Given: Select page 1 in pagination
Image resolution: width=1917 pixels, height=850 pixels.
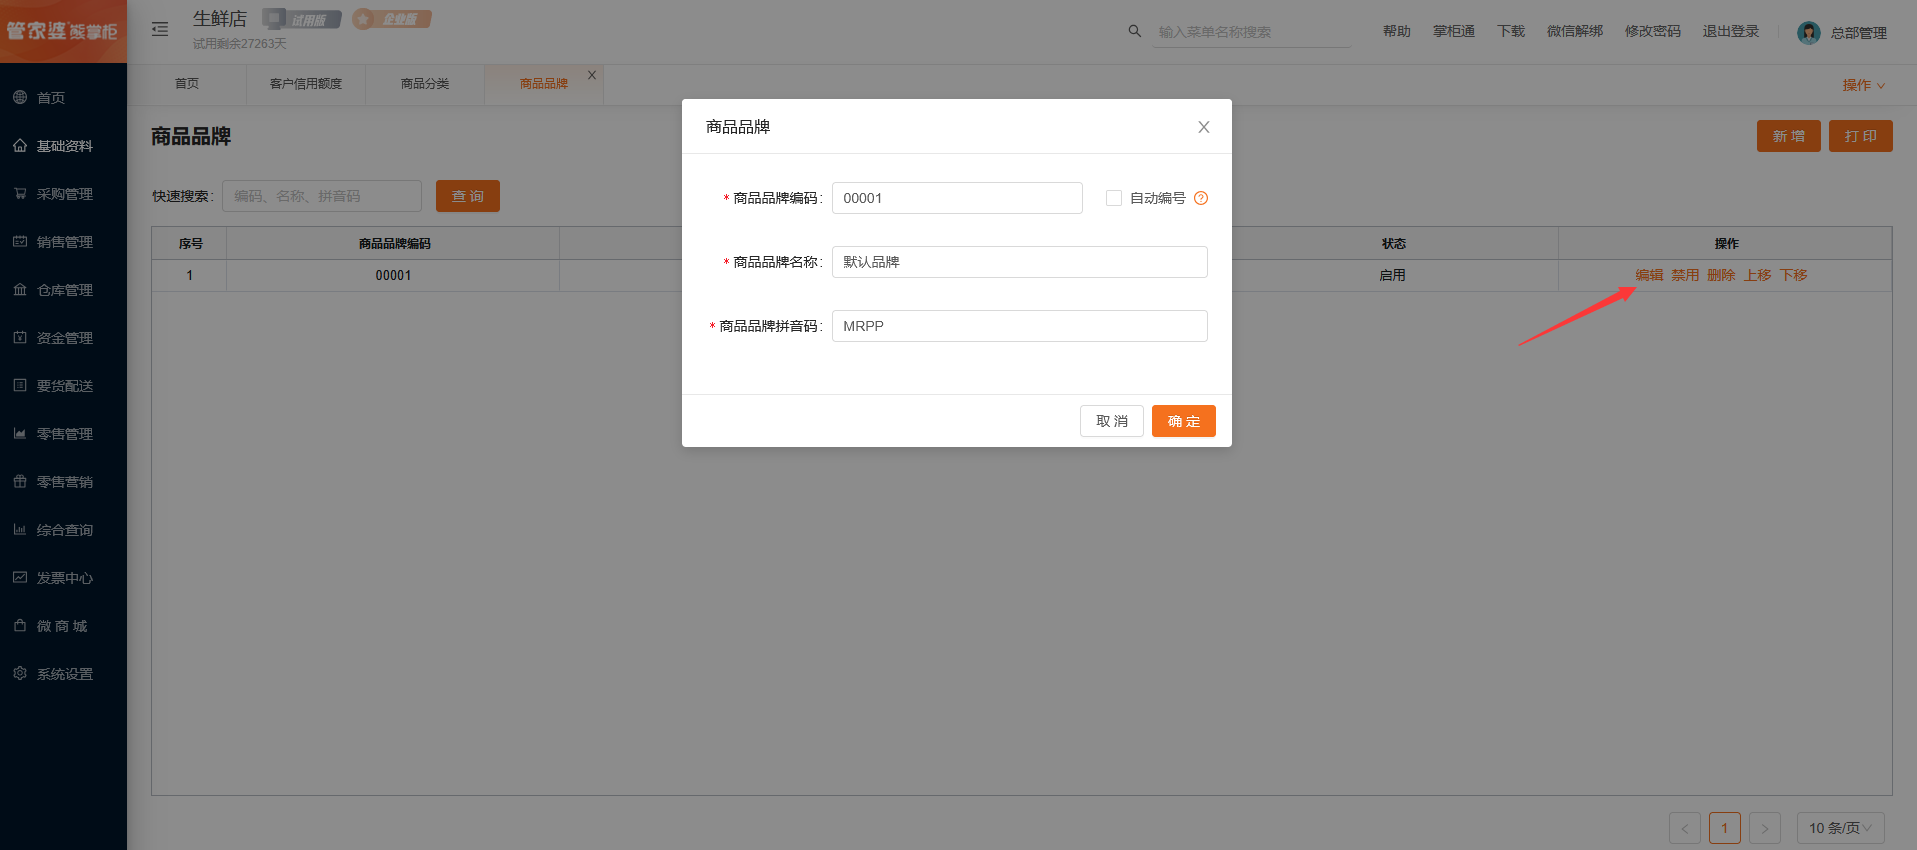Looking at the screenshot, I should coord(1725,828).
